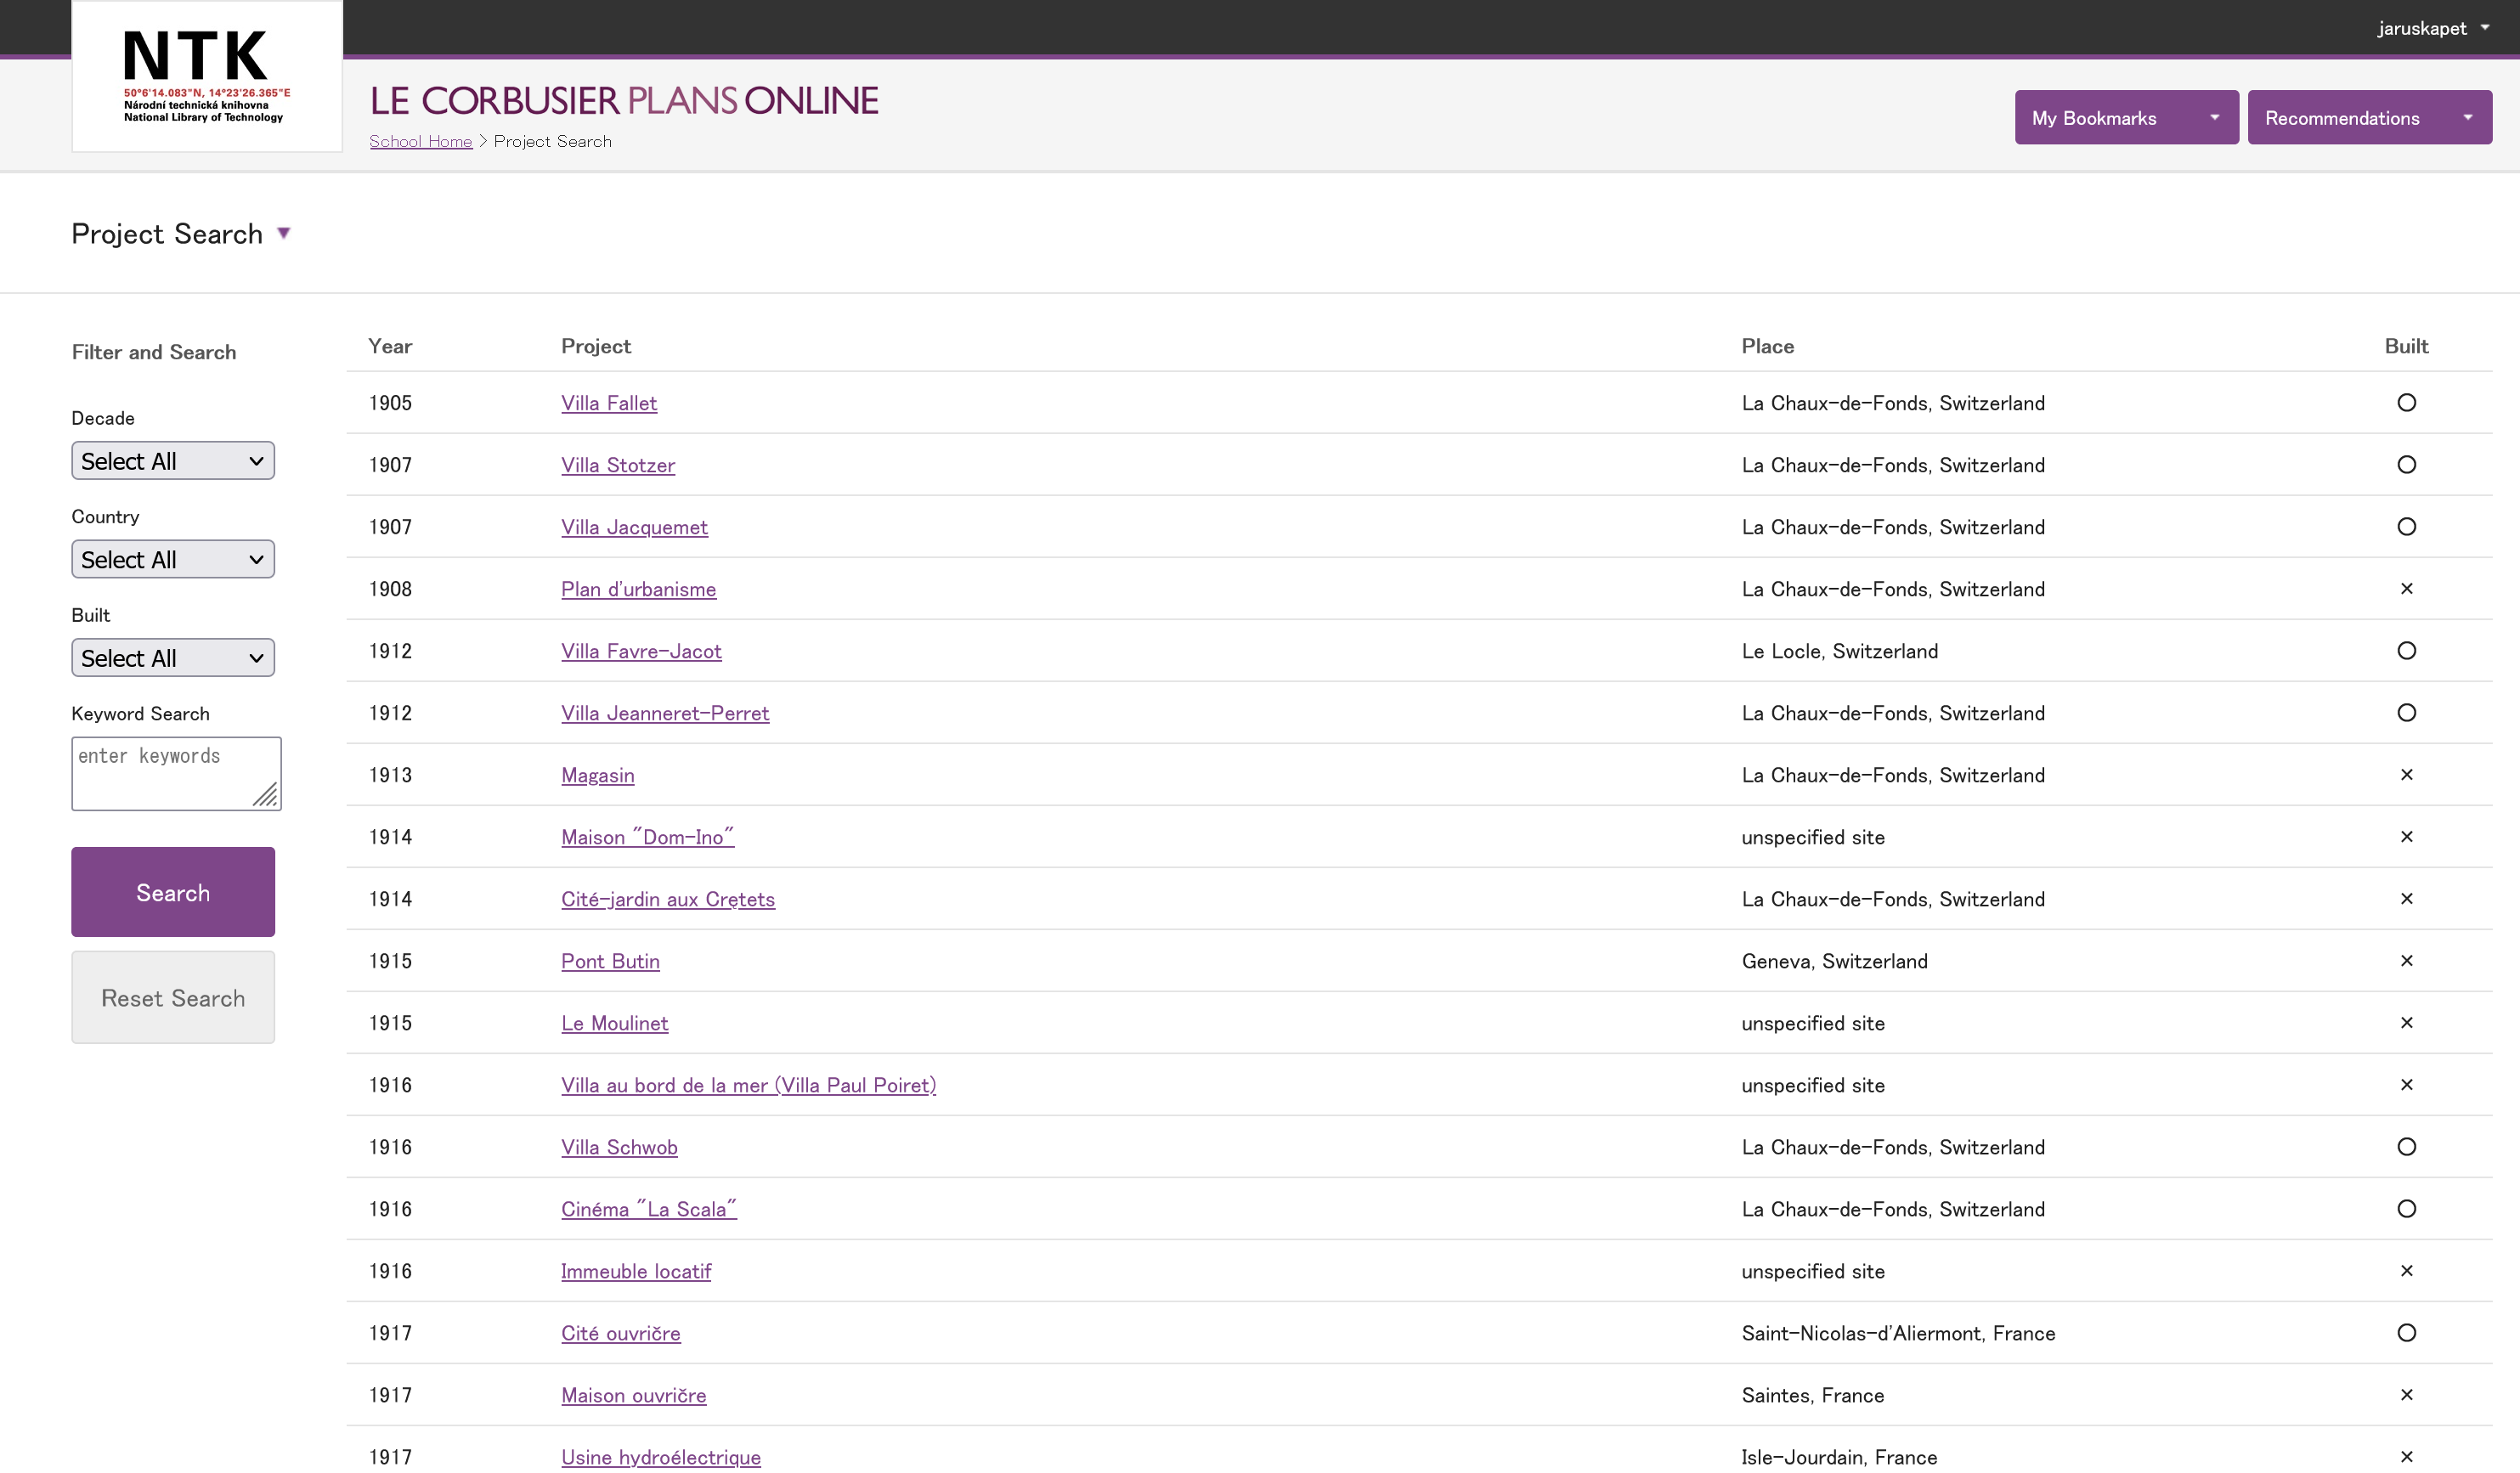This screenshot has width=2520, height=1473.
Task: Click the Geneva, Switzerland place cell
Action: (1834, 961)
